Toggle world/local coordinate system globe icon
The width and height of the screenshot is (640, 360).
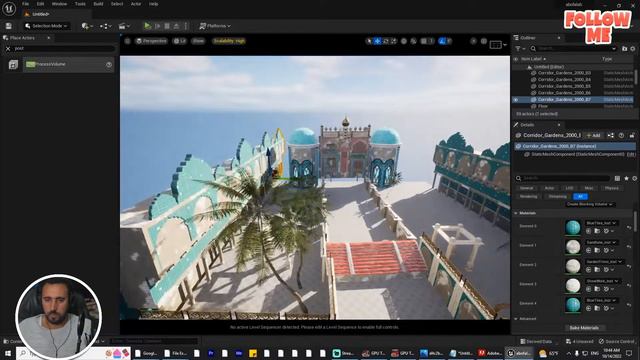pyautogui.click(x=404, y=41)
